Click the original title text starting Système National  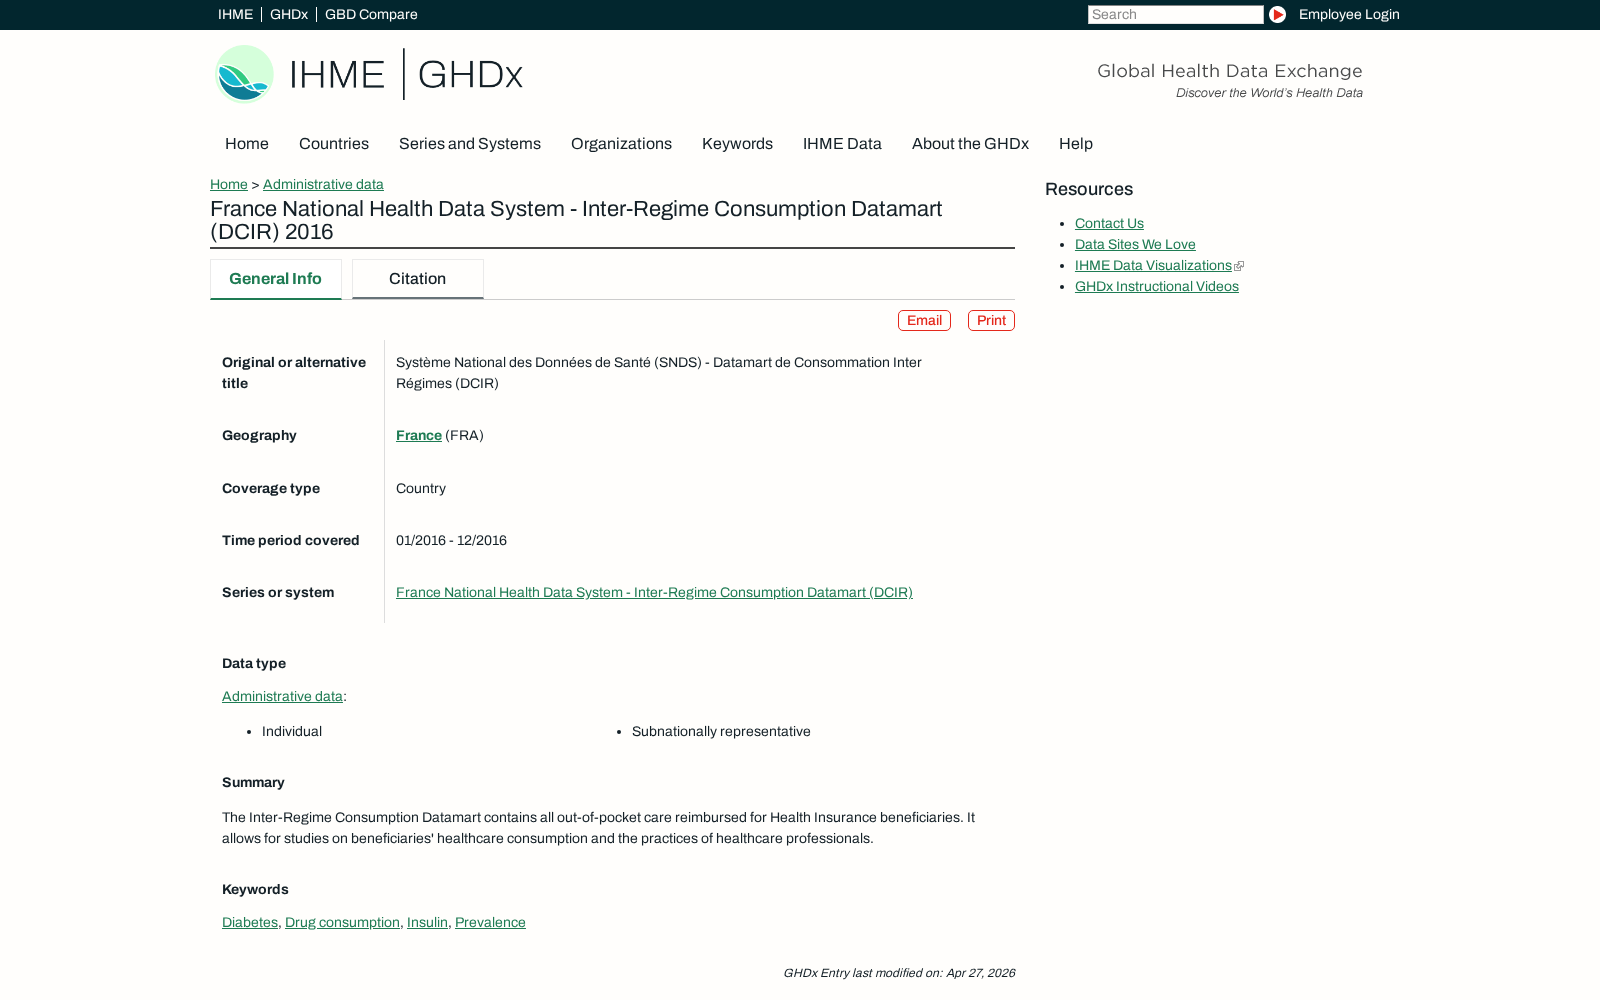point(659,372)
